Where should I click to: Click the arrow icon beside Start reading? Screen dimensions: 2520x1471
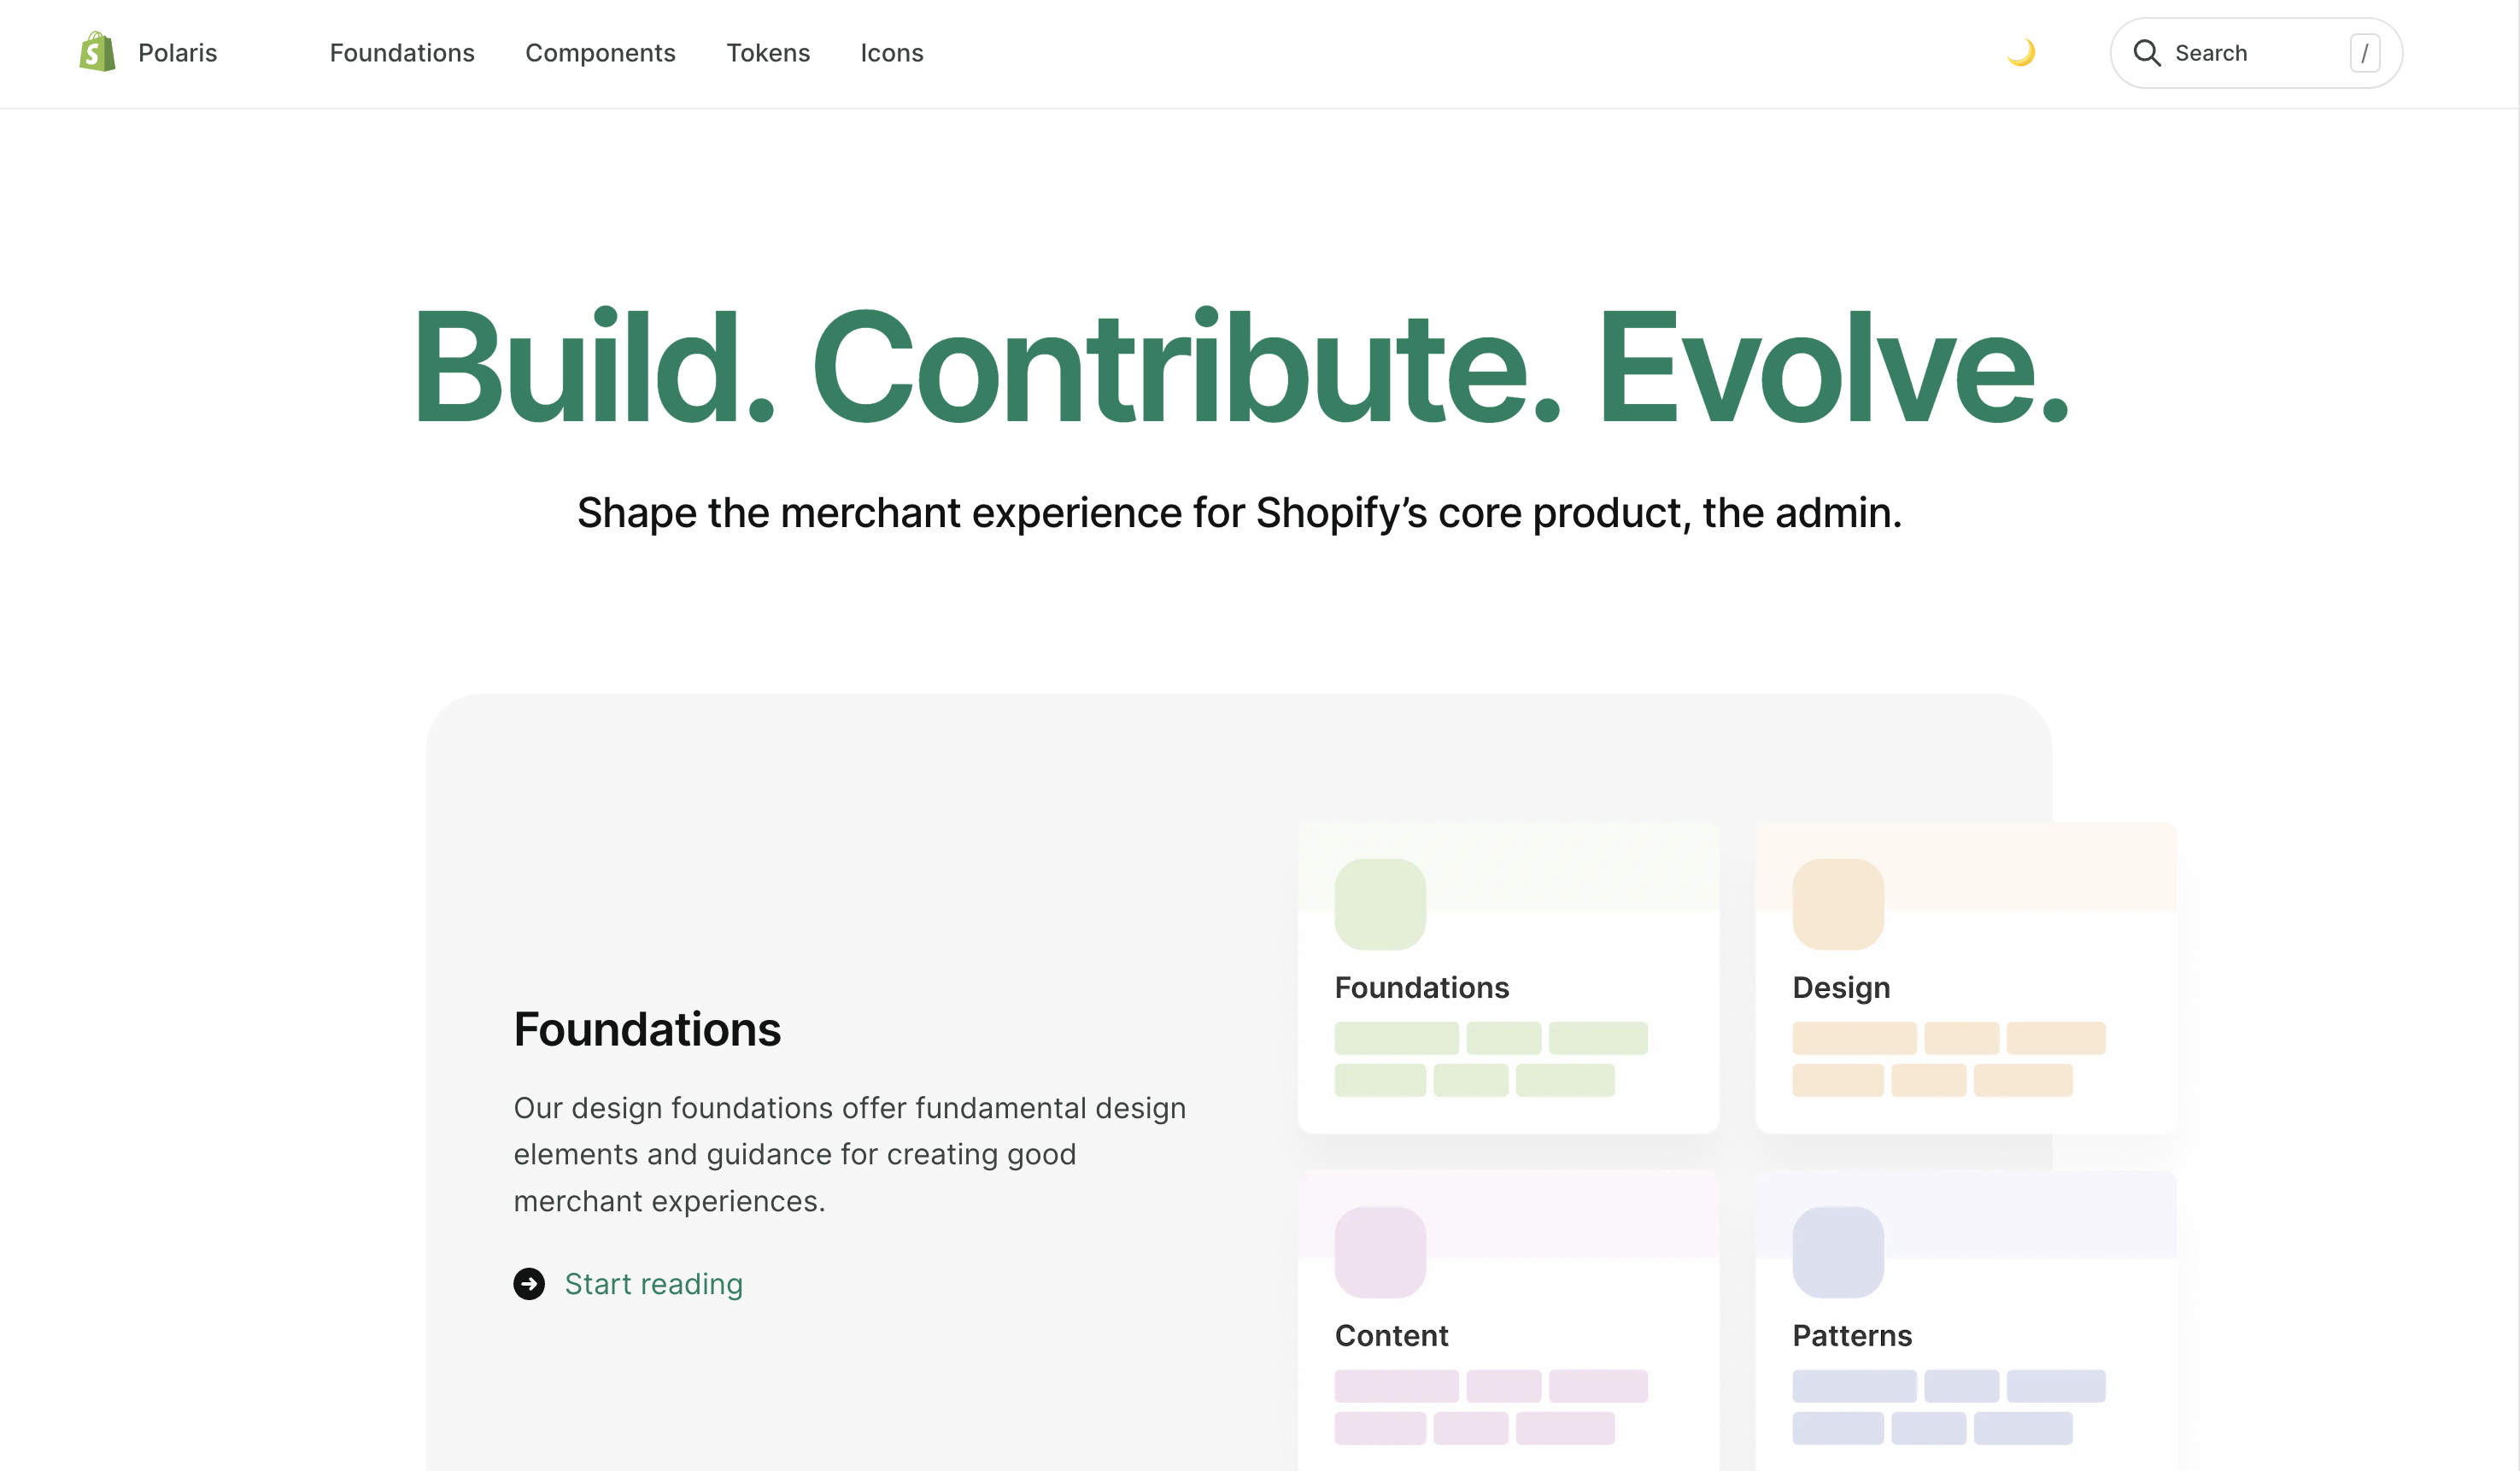click(529, 1284)
